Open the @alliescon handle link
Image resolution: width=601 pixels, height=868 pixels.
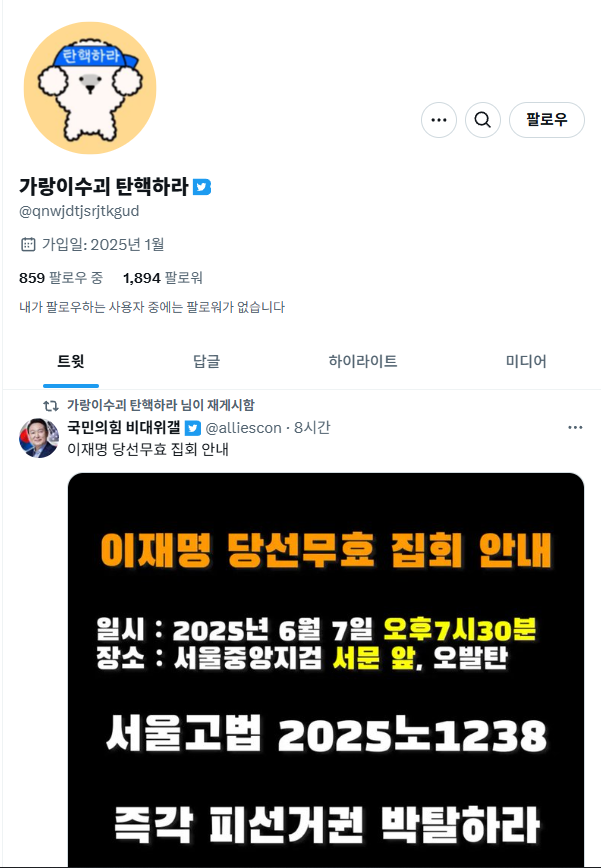click(x=243, y=428)
